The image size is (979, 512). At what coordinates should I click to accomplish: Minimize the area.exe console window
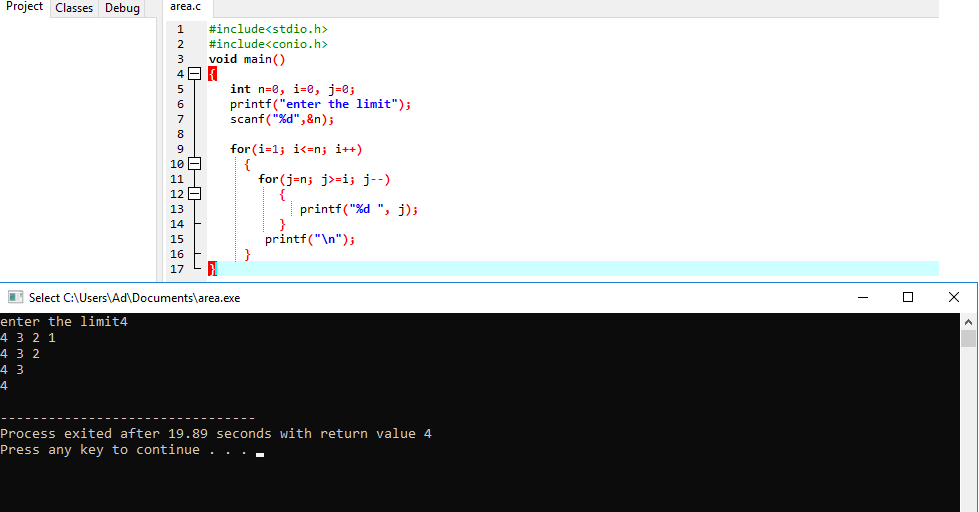pyautogui.click(x=863, y=297)
